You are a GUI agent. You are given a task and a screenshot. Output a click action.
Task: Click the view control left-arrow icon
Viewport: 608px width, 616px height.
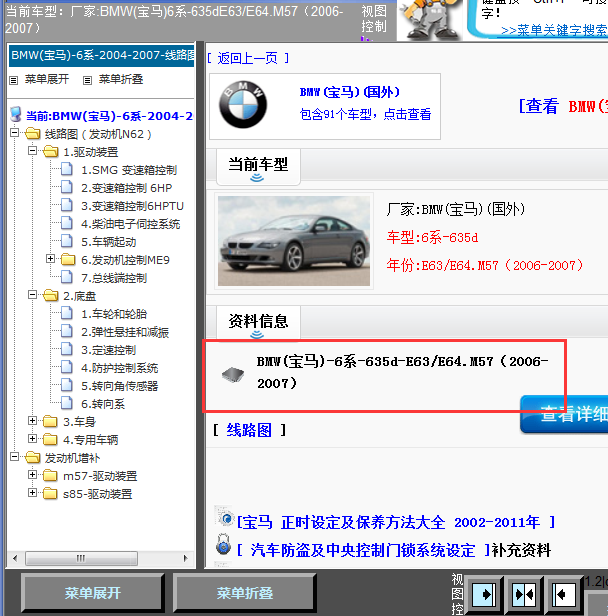(x=564, y=594)
